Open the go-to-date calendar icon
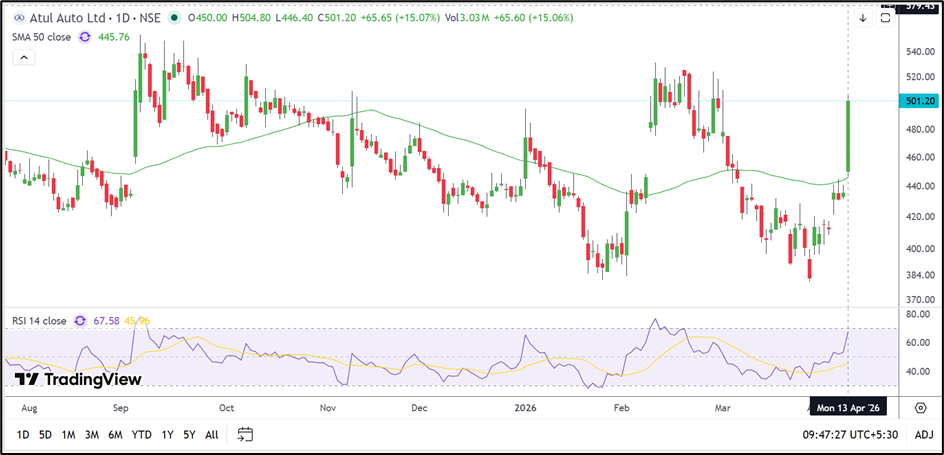The width and height of the screenshot is (944, 455). click(x=245, y=434)
